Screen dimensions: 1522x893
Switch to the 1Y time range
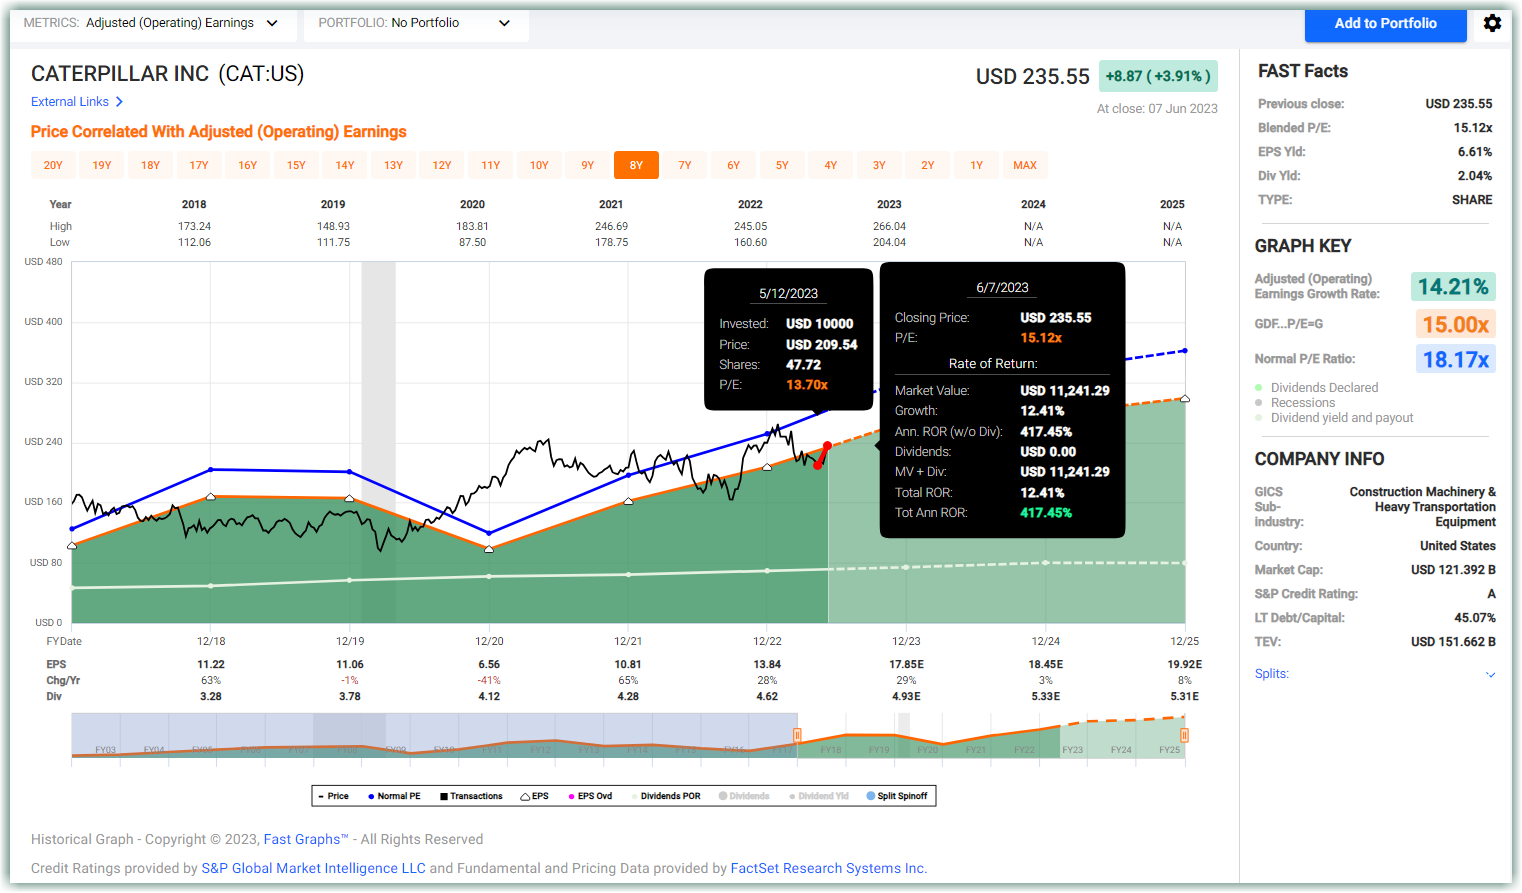[x=976, y=165]
